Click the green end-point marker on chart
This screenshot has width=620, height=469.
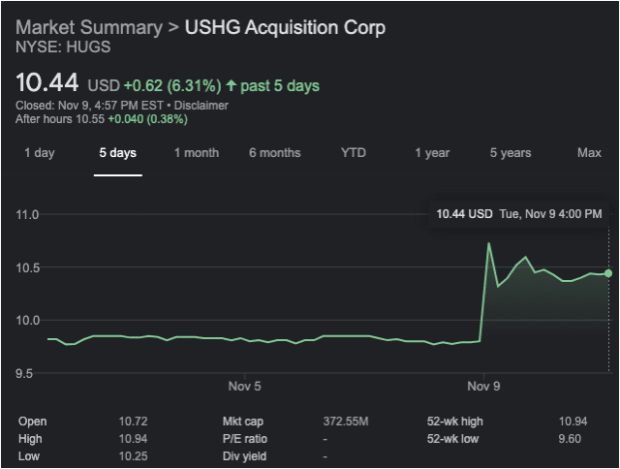pos(609,273)
